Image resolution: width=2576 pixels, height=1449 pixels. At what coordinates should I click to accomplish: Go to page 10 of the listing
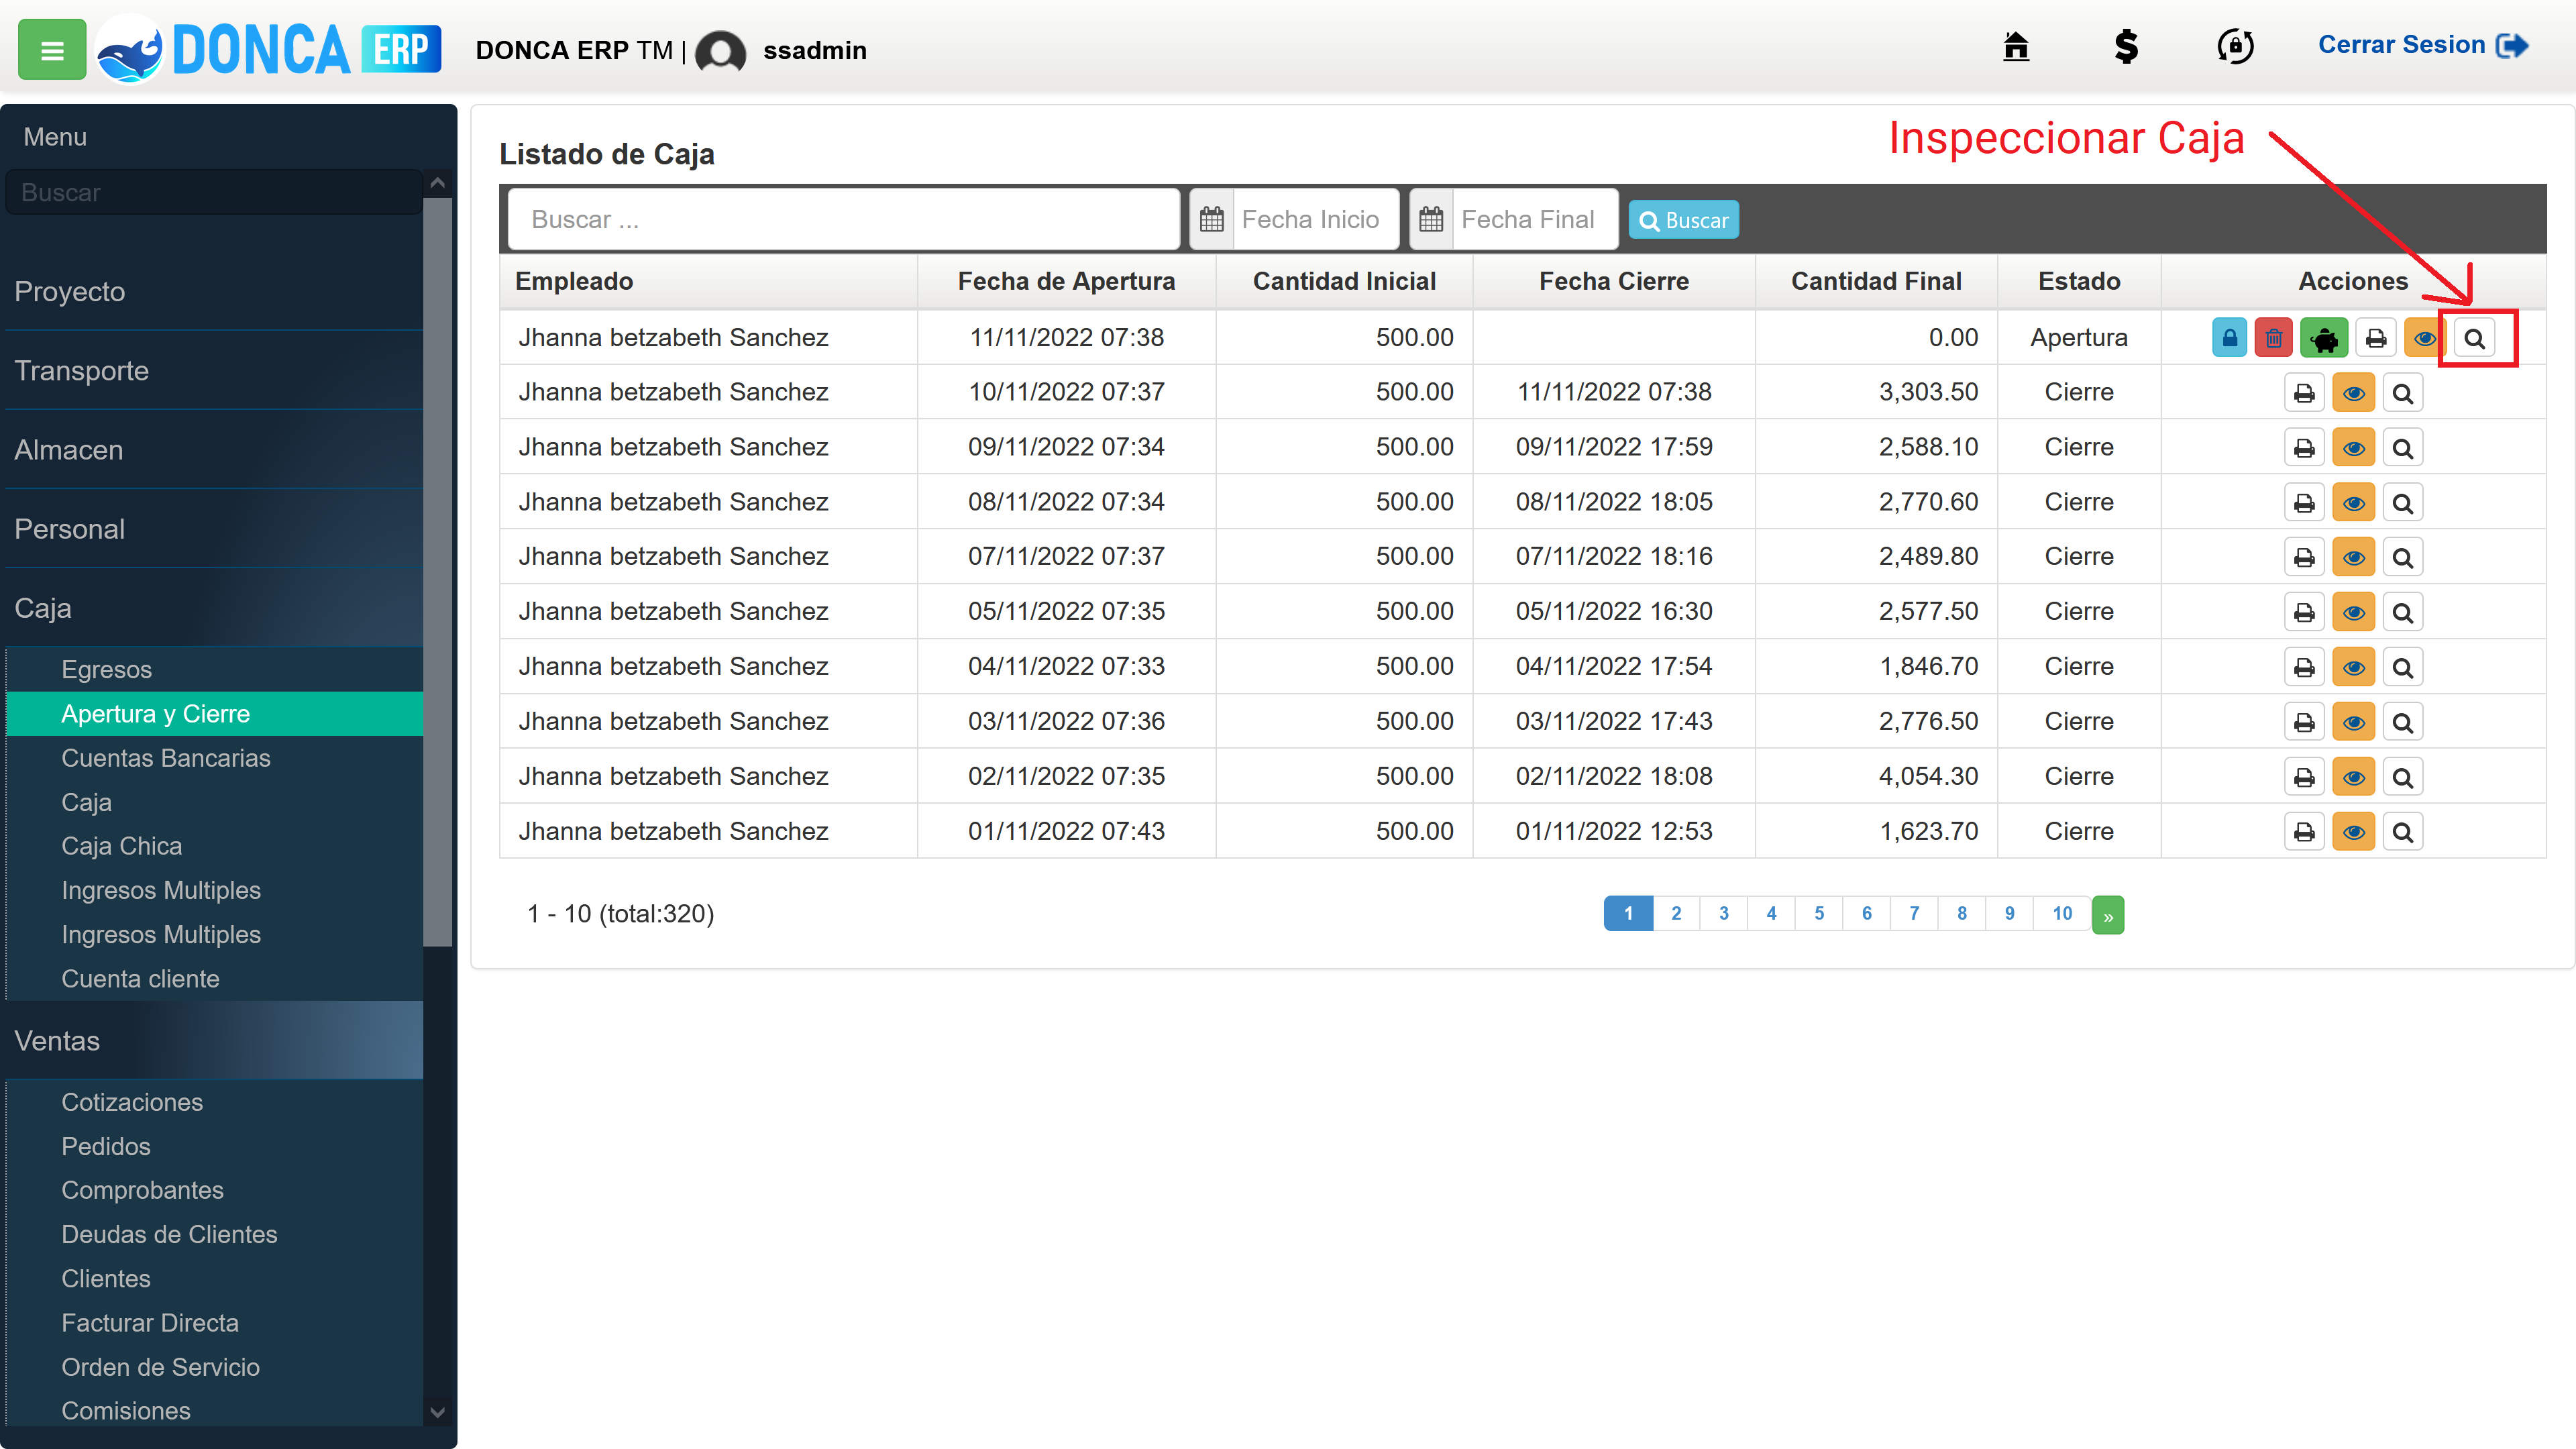[2062, 913]
